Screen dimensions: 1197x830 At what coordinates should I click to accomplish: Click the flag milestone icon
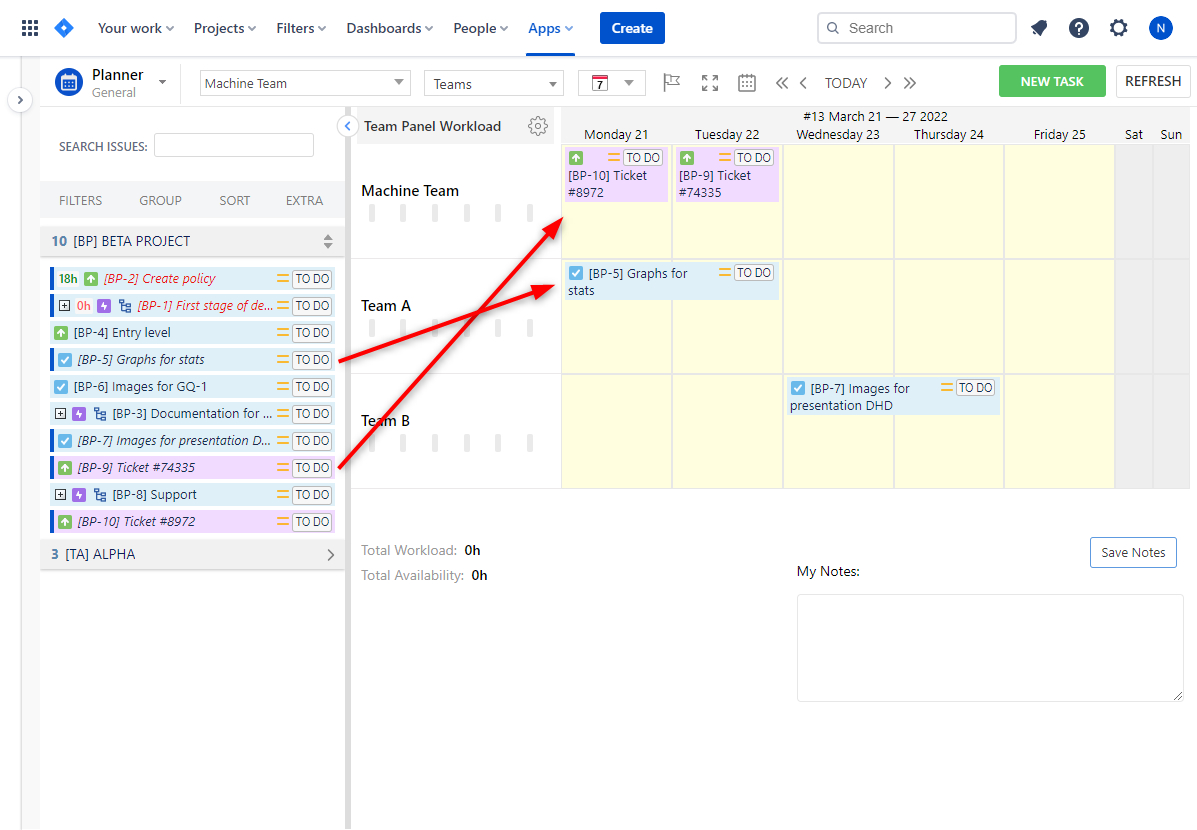[671, 83]
